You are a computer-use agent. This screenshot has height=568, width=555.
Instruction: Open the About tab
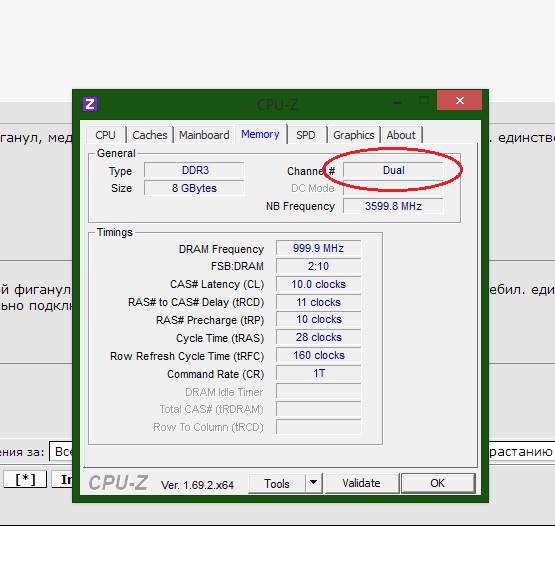coord(401,135)
